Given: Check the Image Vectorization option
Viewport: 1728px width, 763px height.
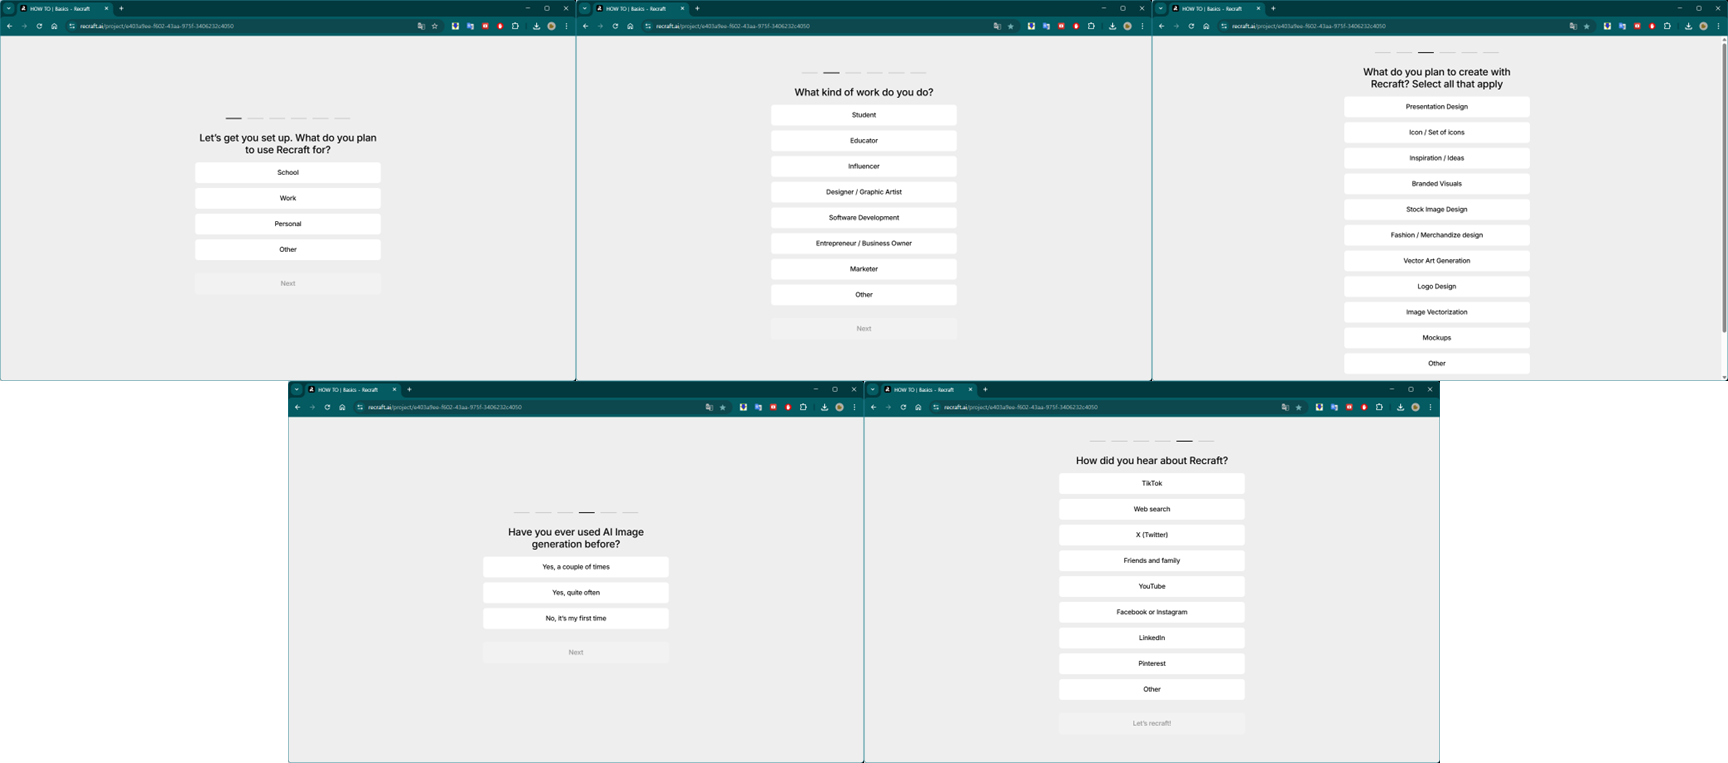Looking at the screenshot, I should 1437,312.
